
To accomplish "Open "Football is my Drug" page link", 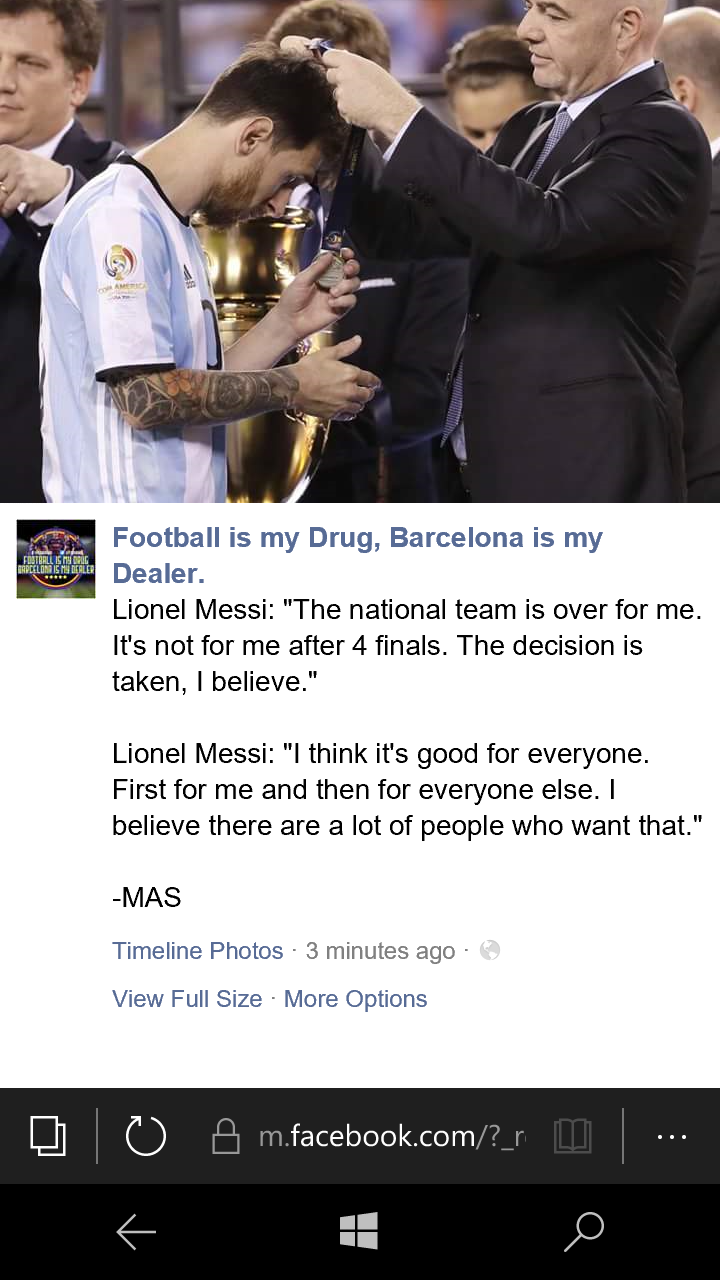I will coord(357,555).
